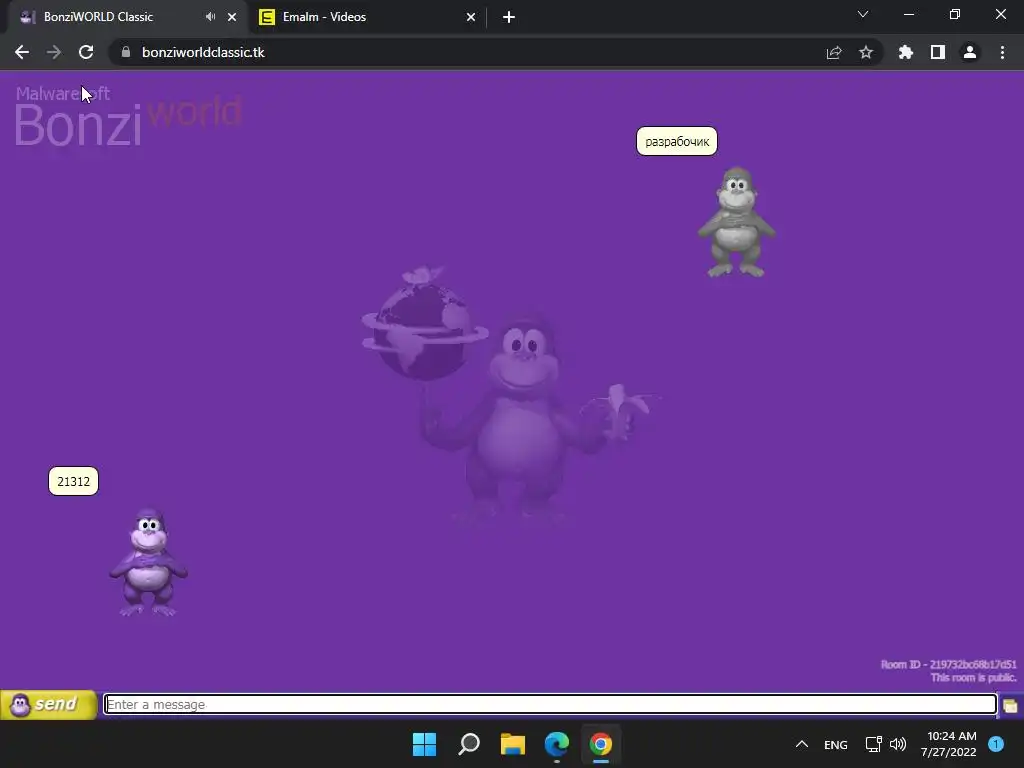
Task: Close the BonziWORLD Classic tab
Action: click(232, 17)
